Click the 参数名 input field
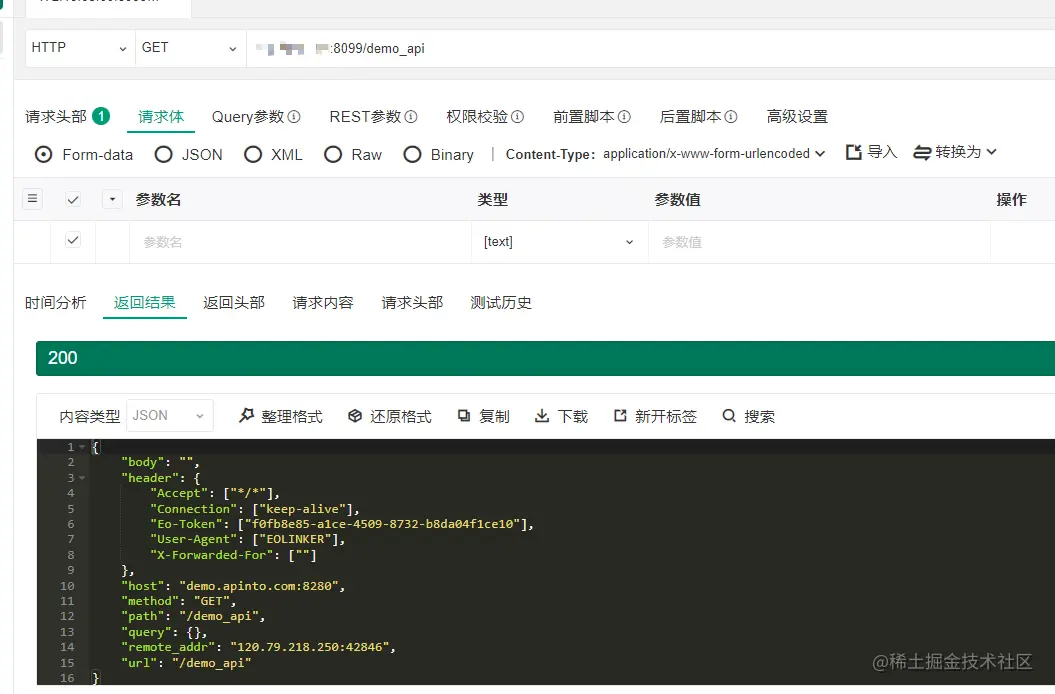The height and width of the screenshot is (694, 1055). click(x=300, y=242)
